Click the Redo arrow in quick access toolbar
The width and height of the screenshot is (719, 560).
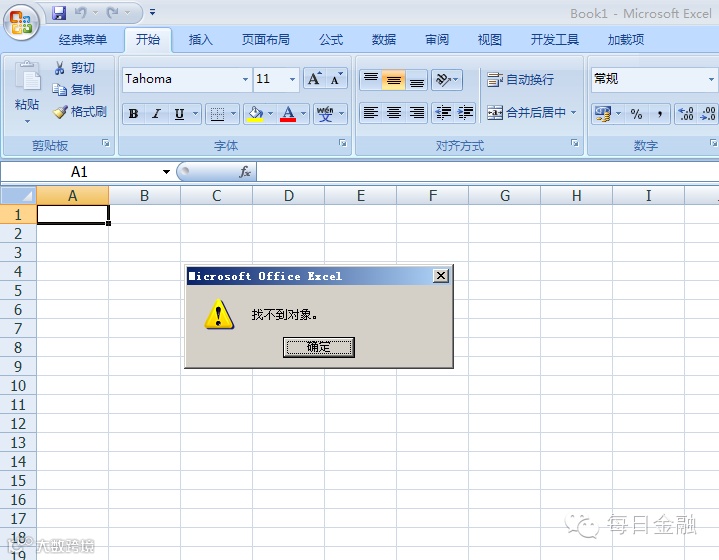(x=112, y=13)
